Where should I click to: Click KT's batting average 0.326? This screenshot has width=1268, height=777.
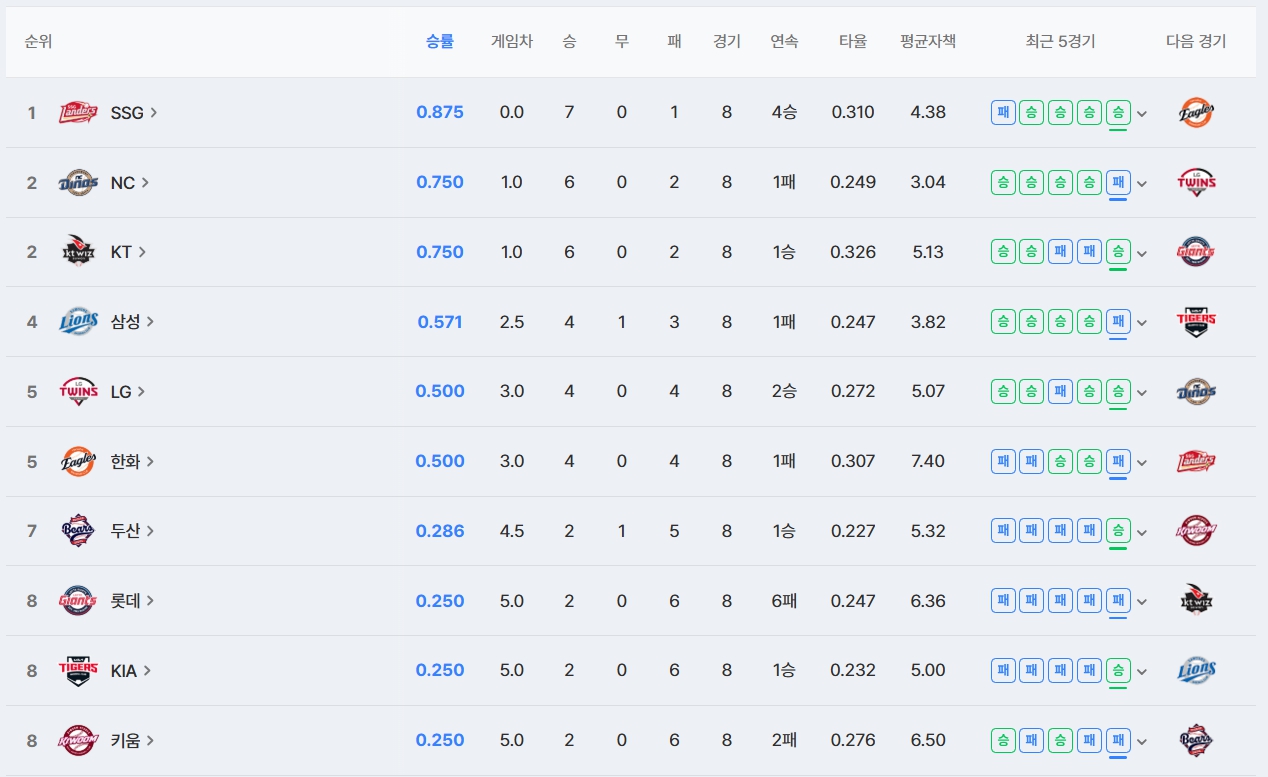pos(853,252)
